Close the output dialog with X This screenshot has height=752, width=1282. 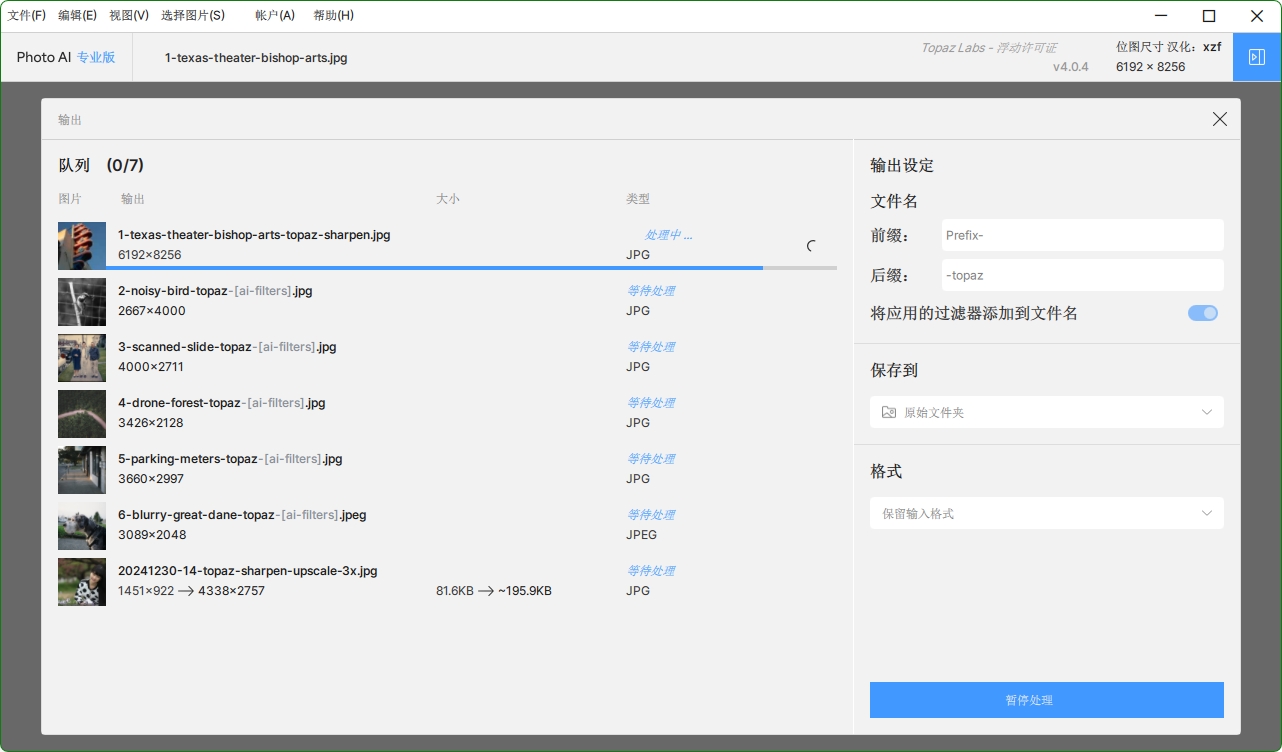(x=1219, y=119)
